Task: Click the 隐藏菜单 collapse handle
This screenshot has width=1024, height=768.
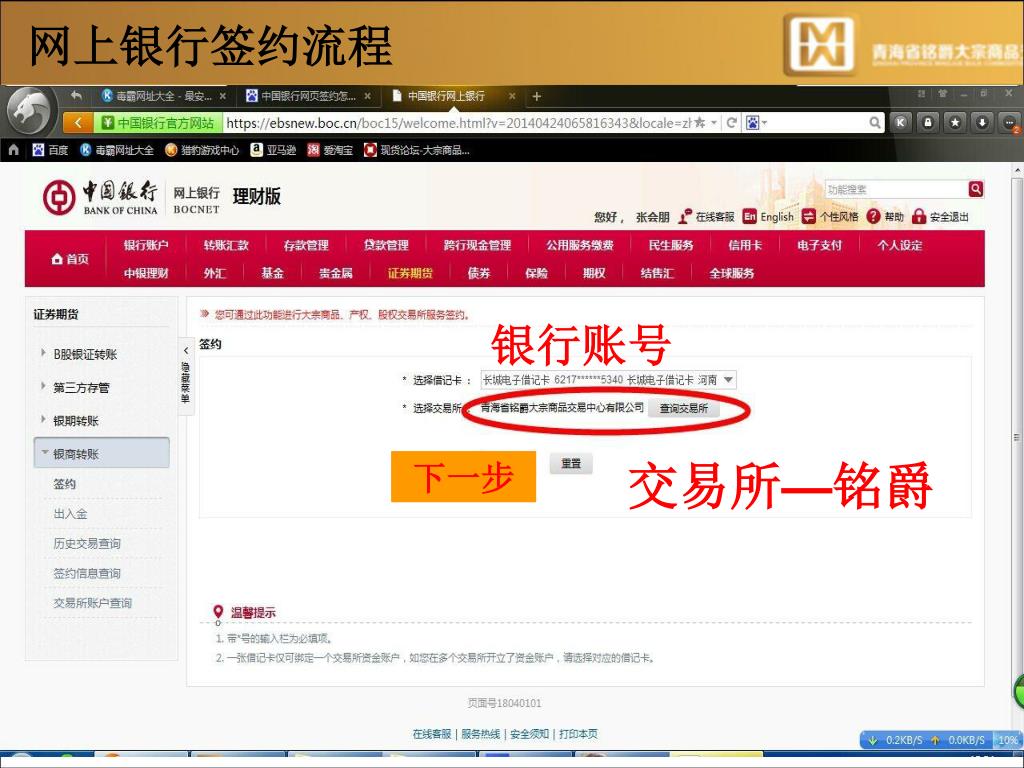Action: click(185, 376)
